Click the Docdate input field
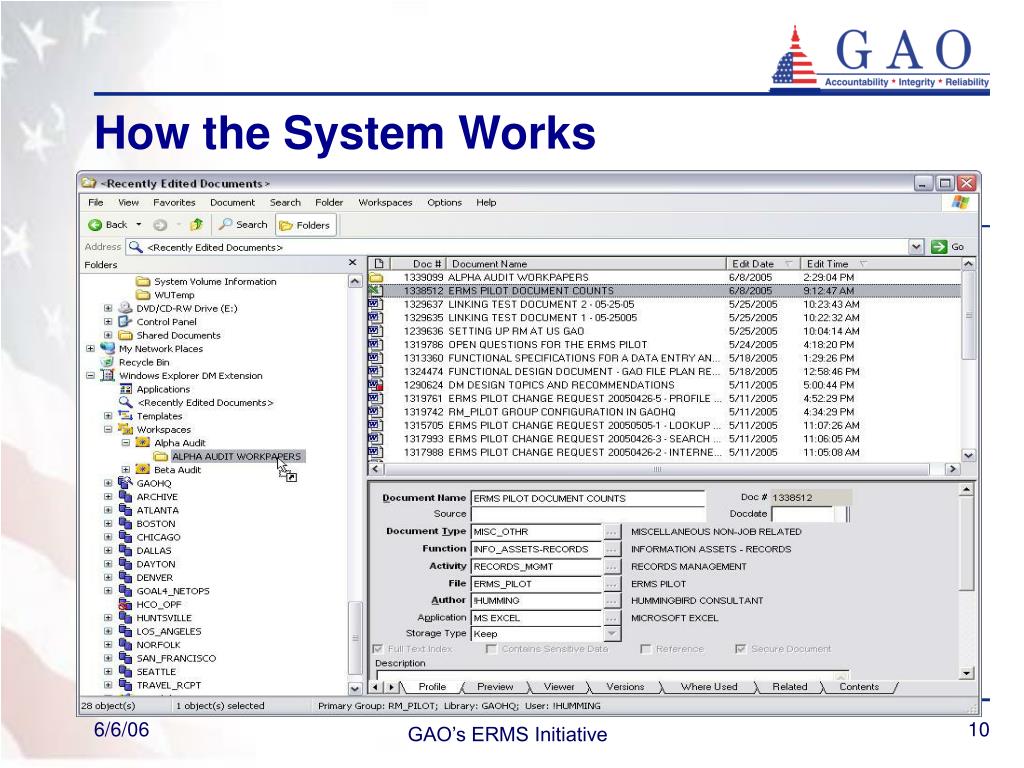 803,514
